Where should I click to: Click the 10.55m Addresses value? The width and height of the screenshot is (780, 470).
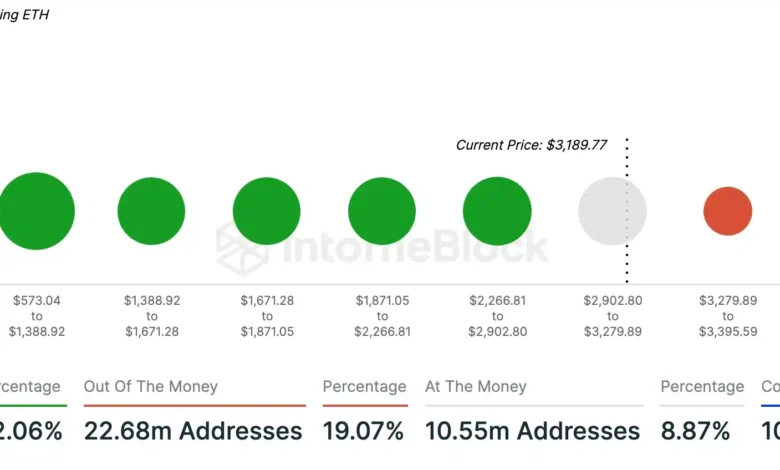tap(532, 431)
